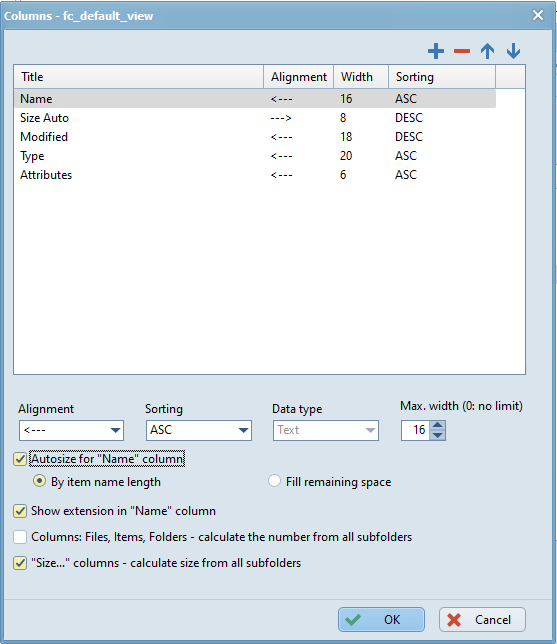The image size is (557, 644).
Task: Move column down with the down arrow
Action: point(513,51)
